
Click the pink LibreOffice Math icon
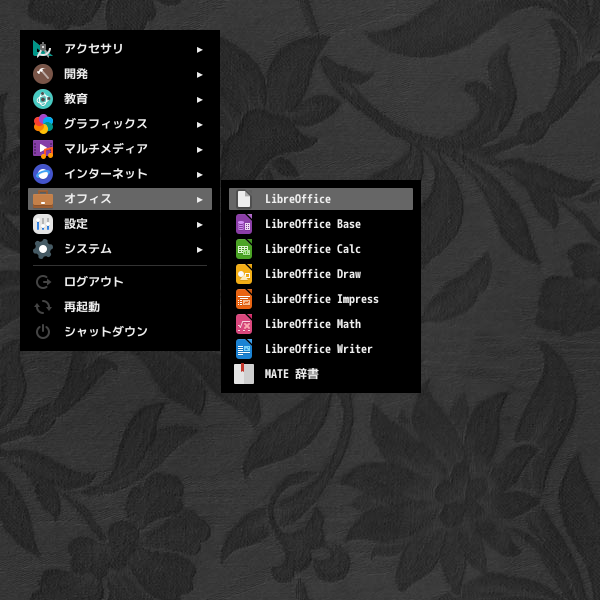[244, 324]
